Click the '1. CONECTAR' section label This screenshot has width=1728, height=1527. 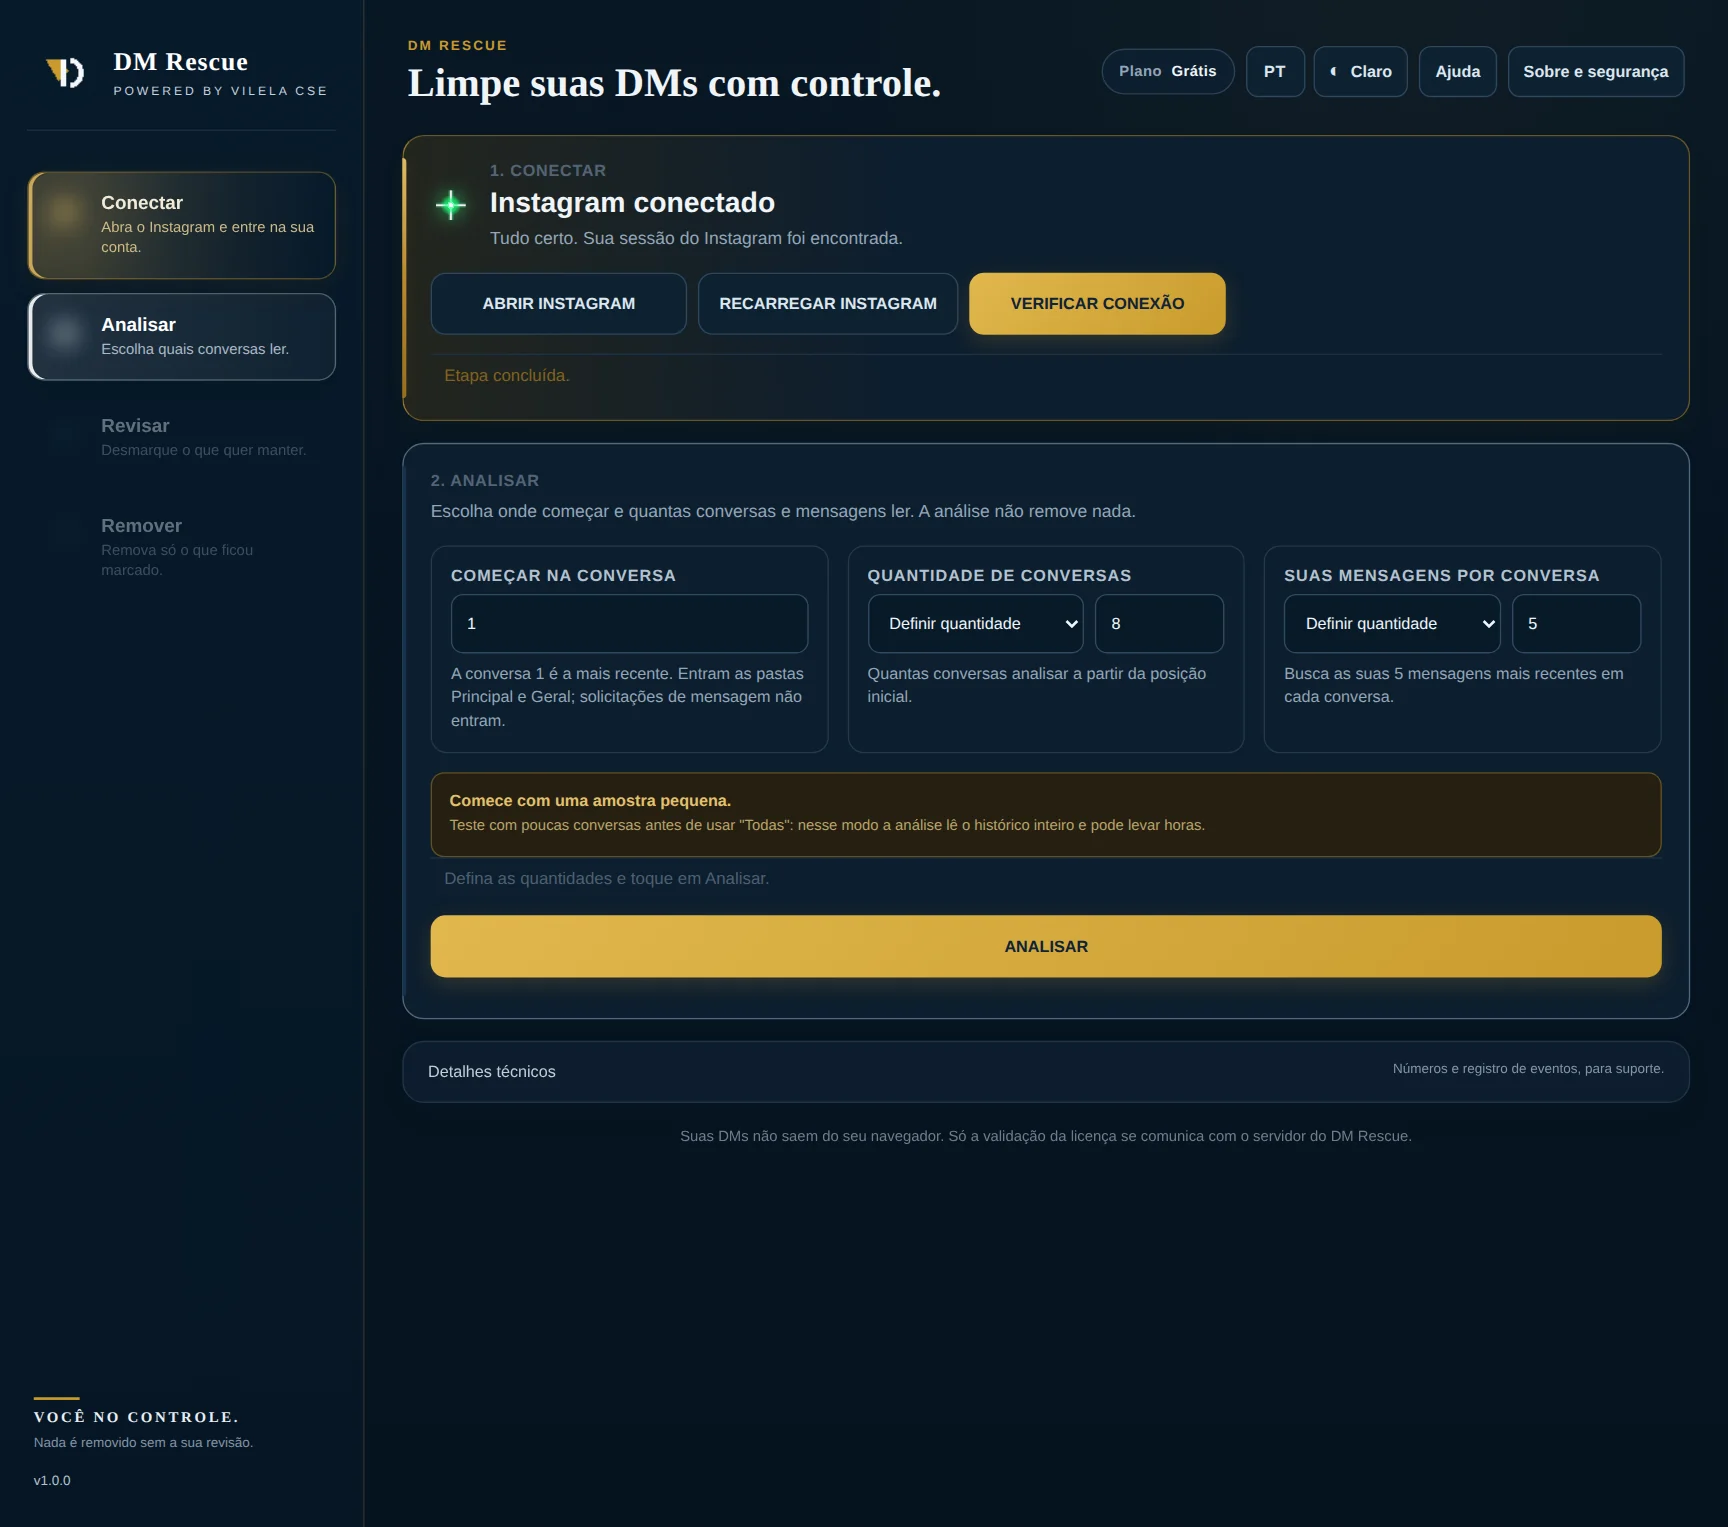pos(548,171)
